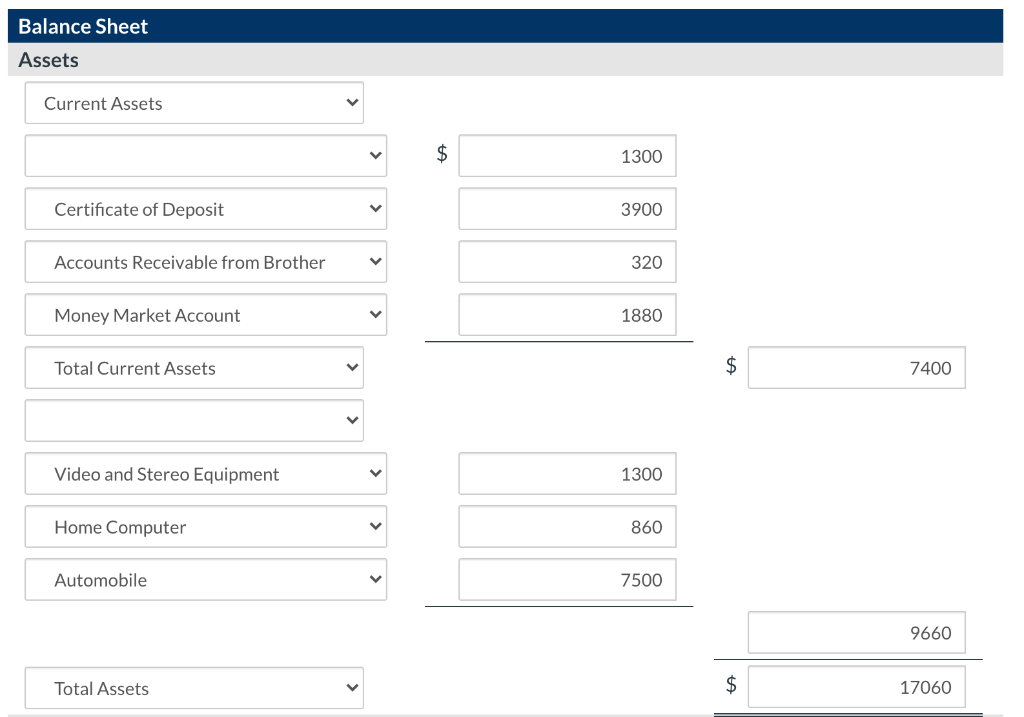1024x717 pixels.
Task: Select the 17060 Total Assets amount field
Action: point(856,686)
